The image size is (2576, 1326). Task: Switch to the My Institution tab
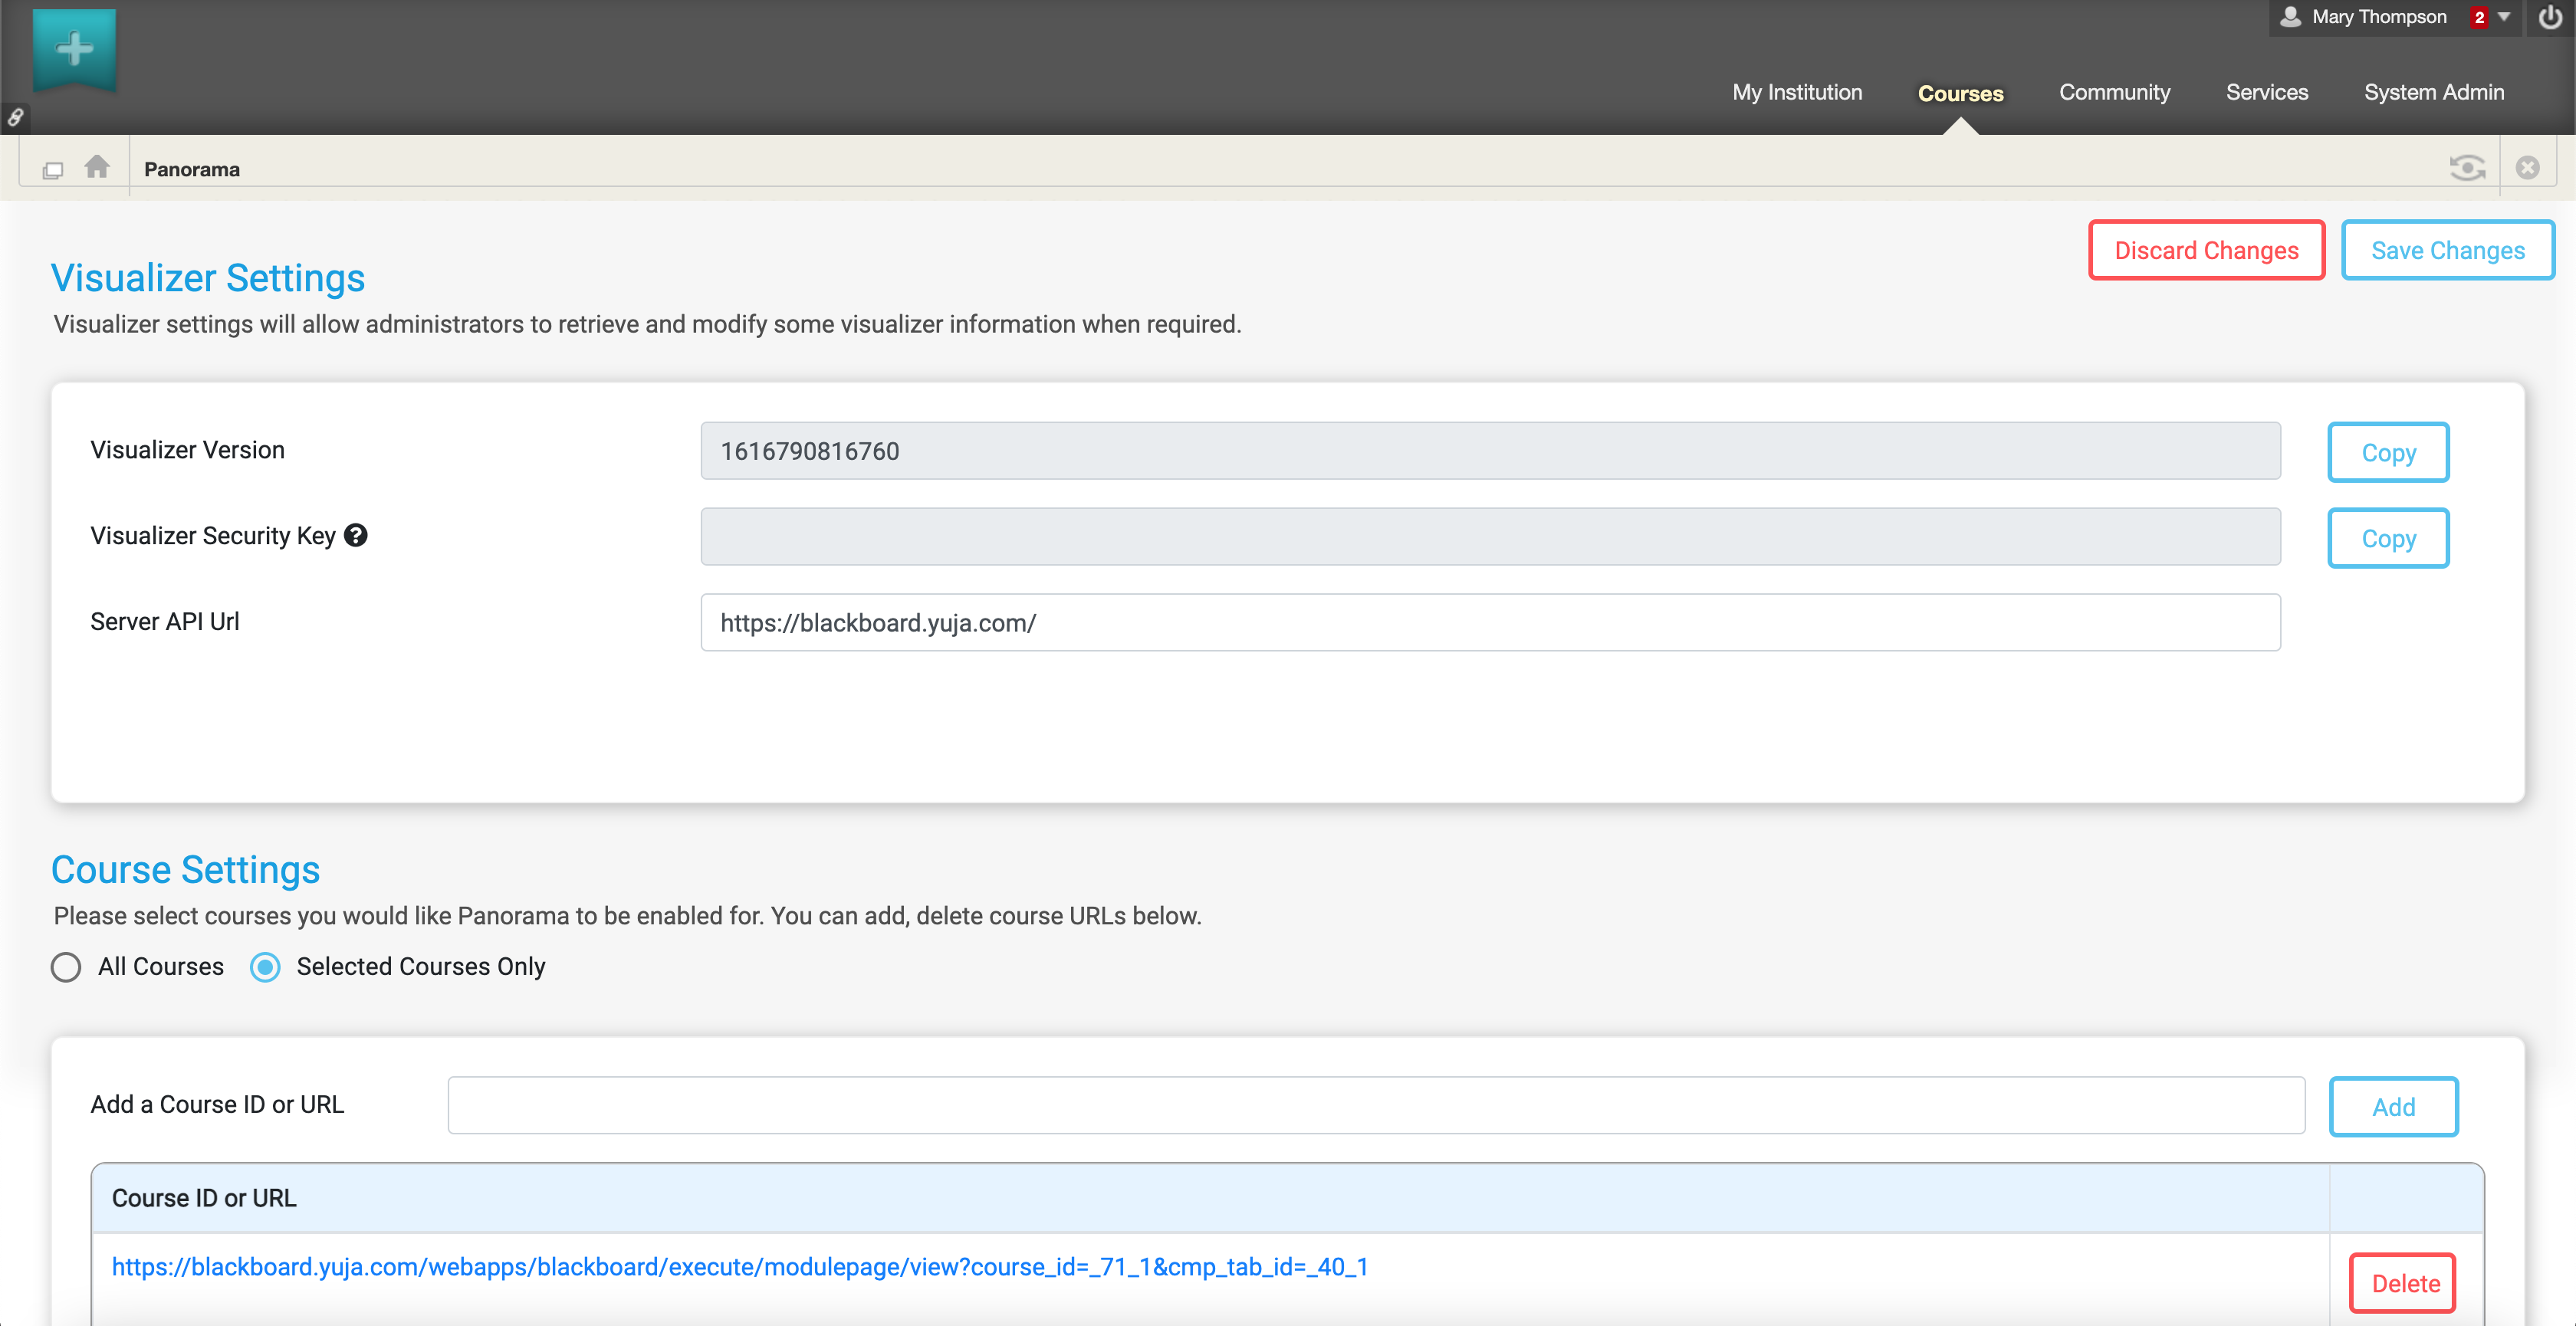1797,92
